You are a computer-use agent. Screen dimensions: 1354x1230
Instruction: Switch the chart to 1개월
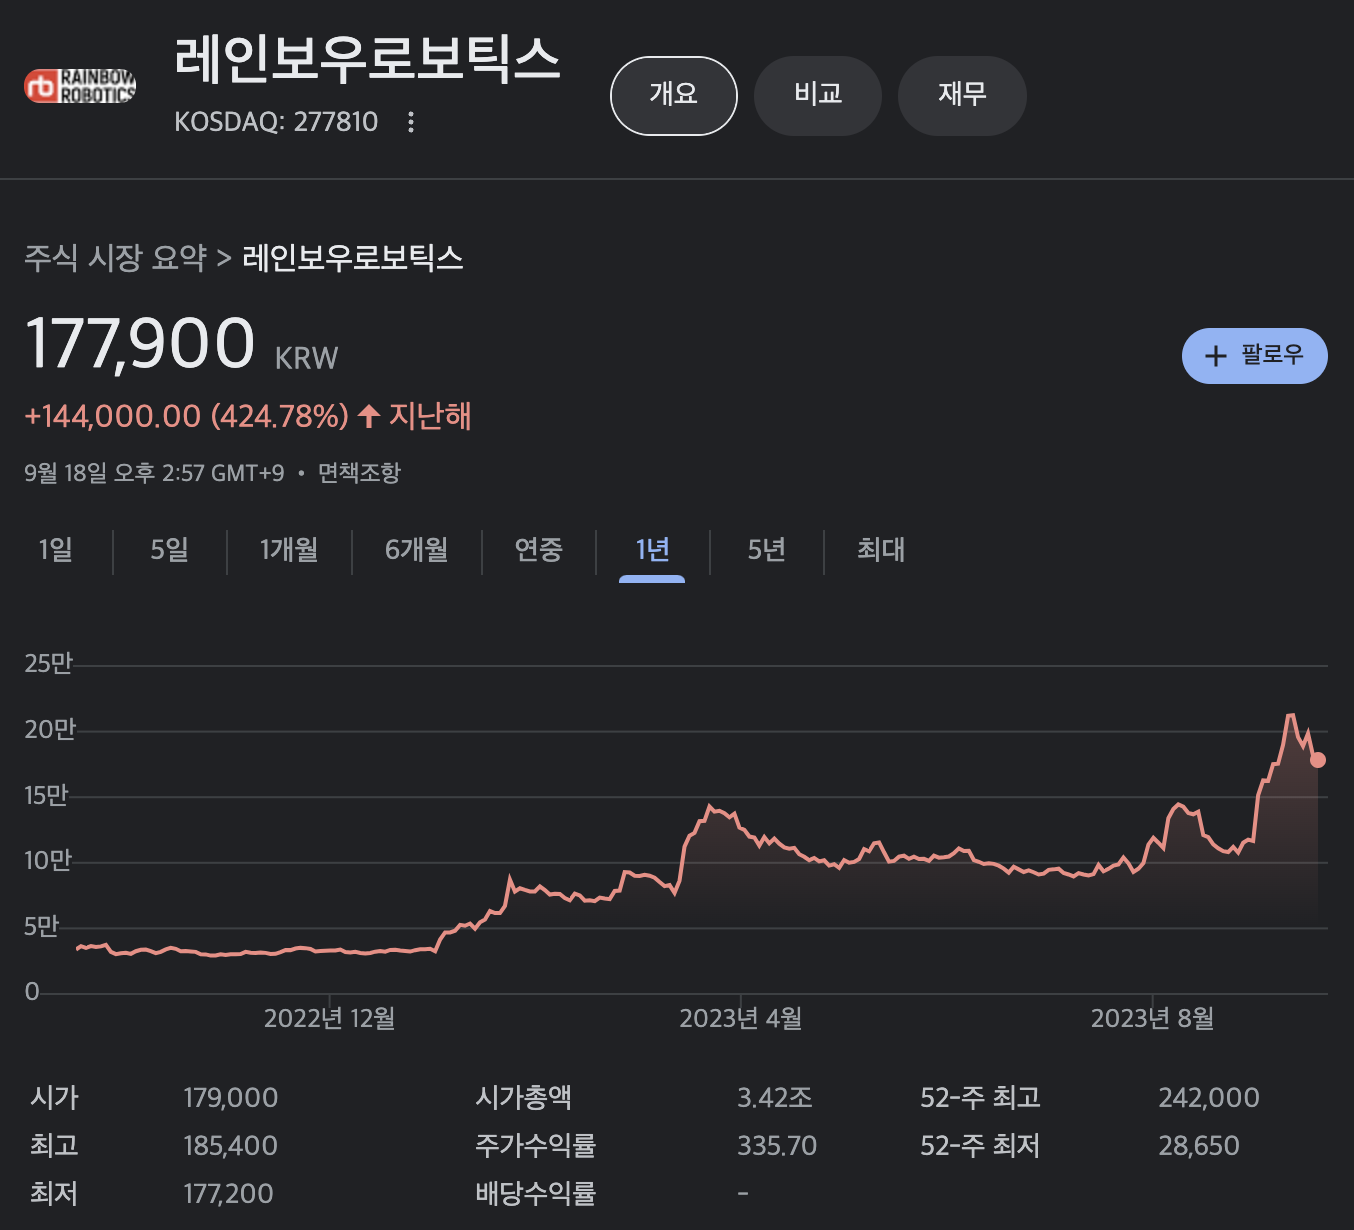[x=289, y=550]
